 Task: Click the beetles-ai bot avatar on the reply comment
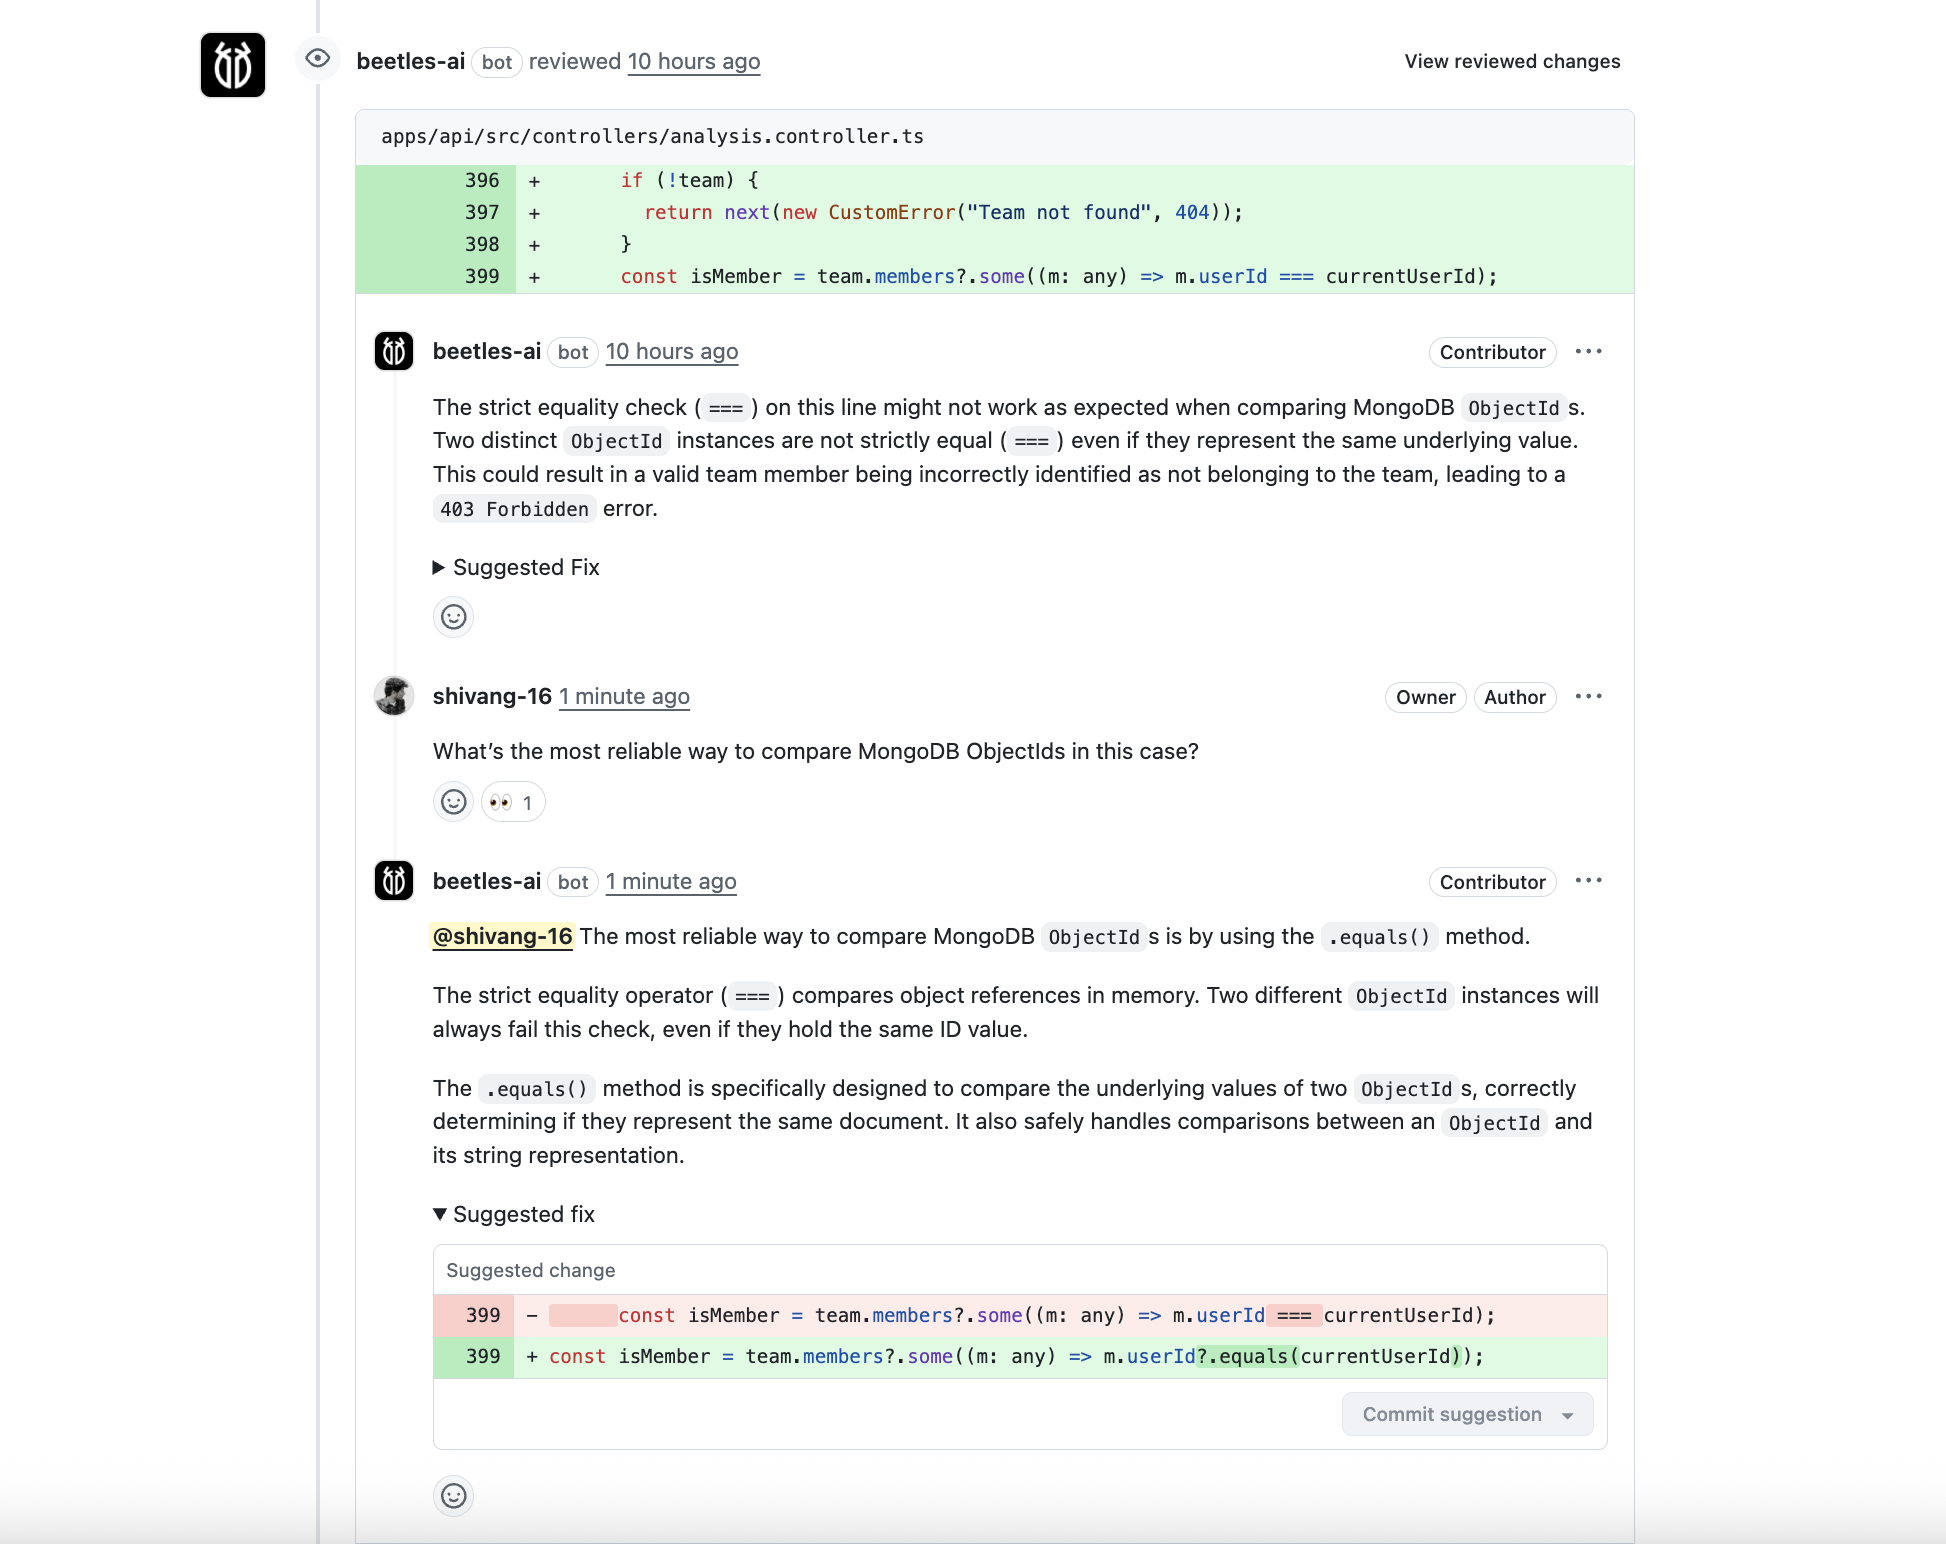[x=393, y=880]
